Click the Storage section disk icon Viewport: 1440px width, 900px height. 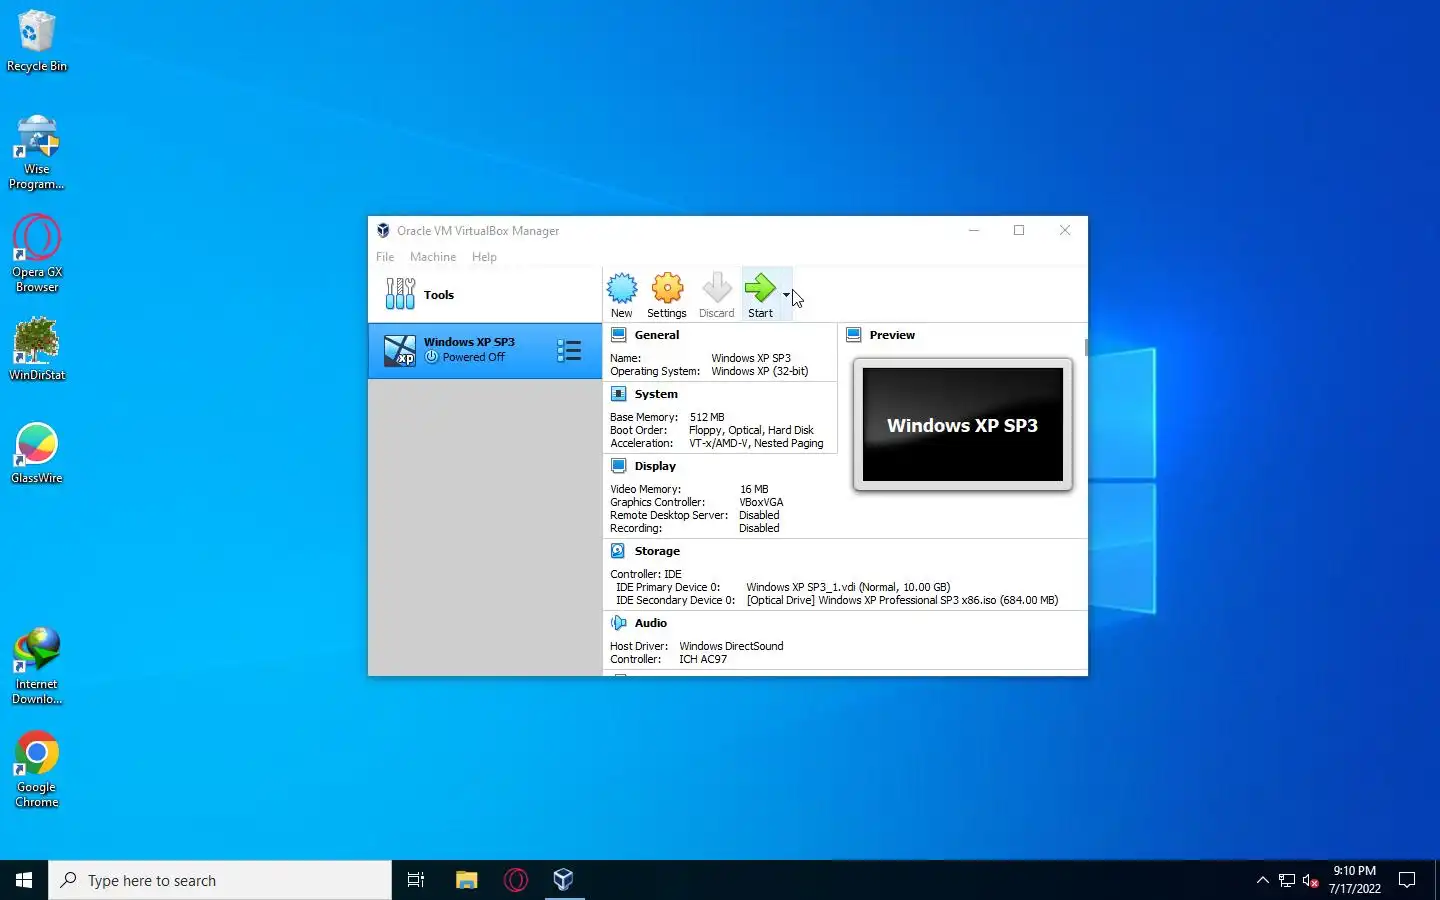[x=619, y=551]
